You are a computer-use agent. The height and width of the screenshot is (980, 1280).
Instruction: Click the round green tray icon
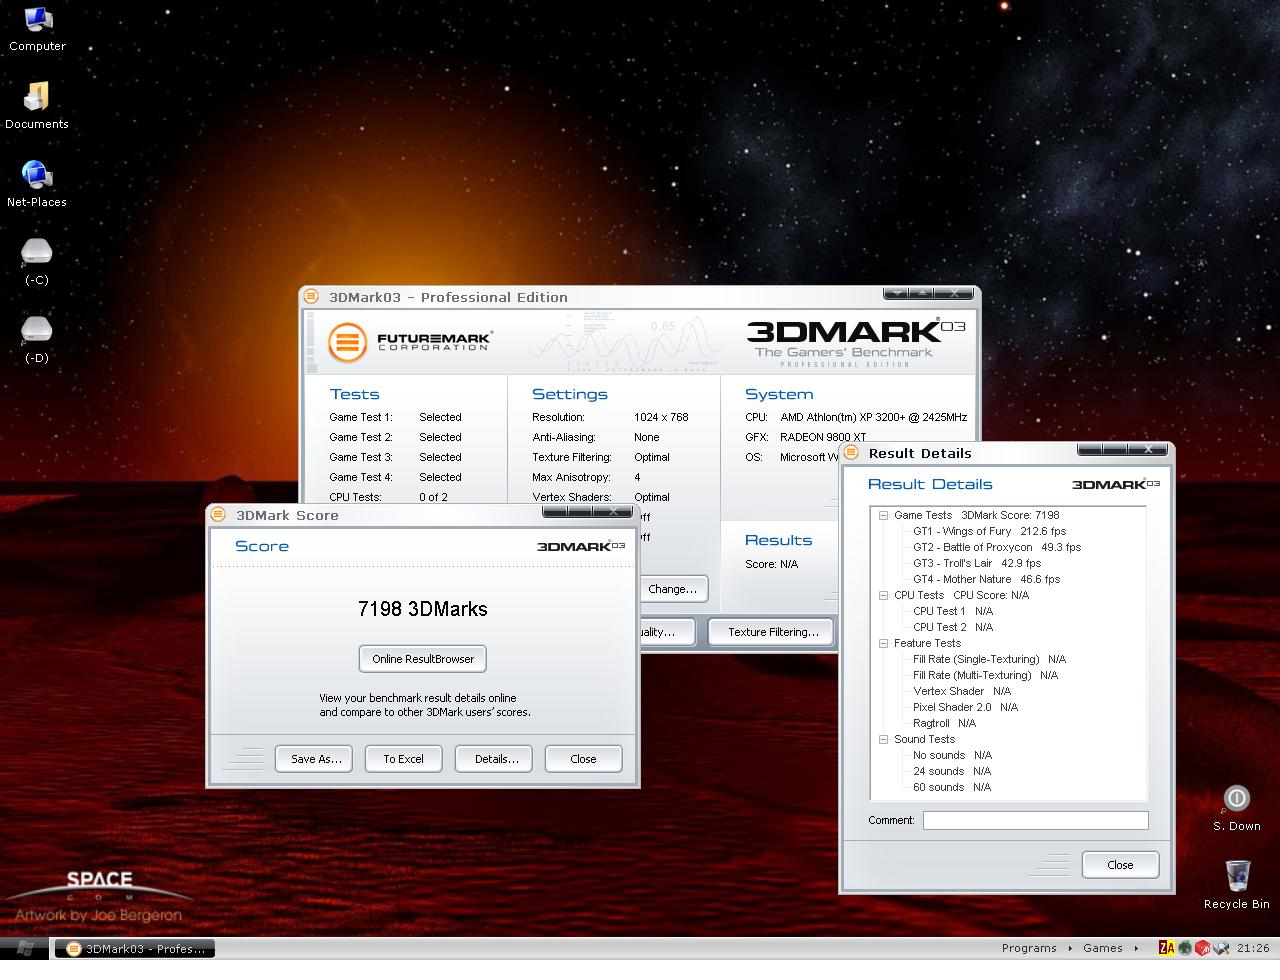coord(1185,948)
